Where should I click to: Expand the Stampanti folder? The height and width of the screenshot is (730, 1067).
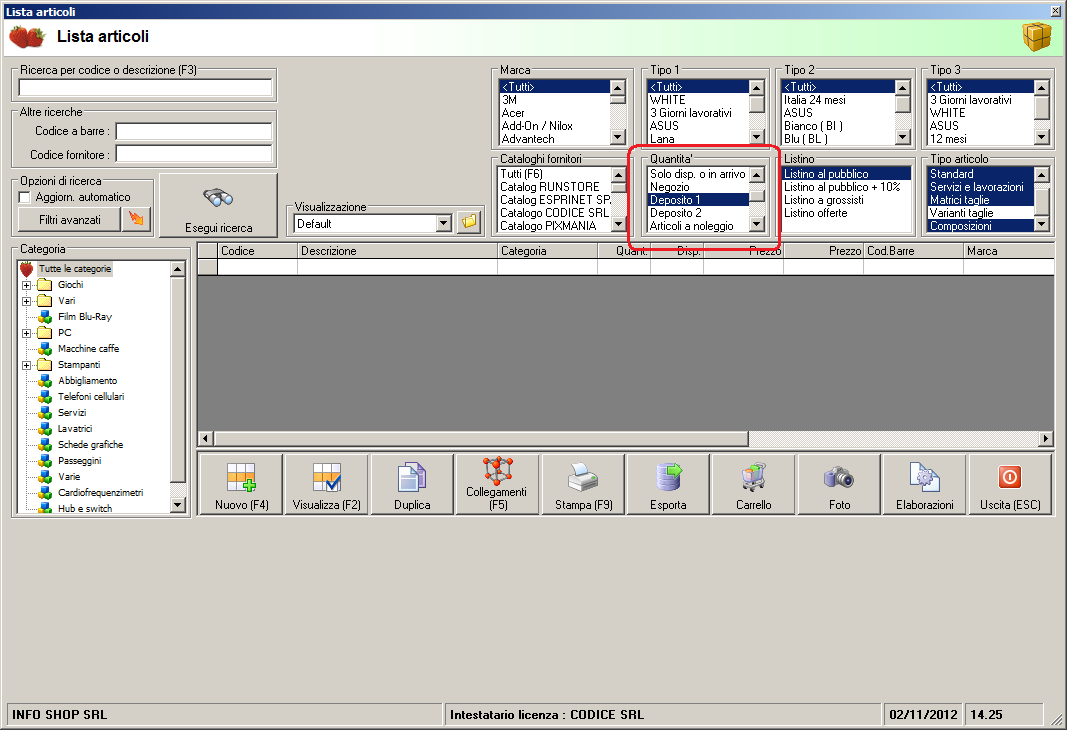coord(27,365)
